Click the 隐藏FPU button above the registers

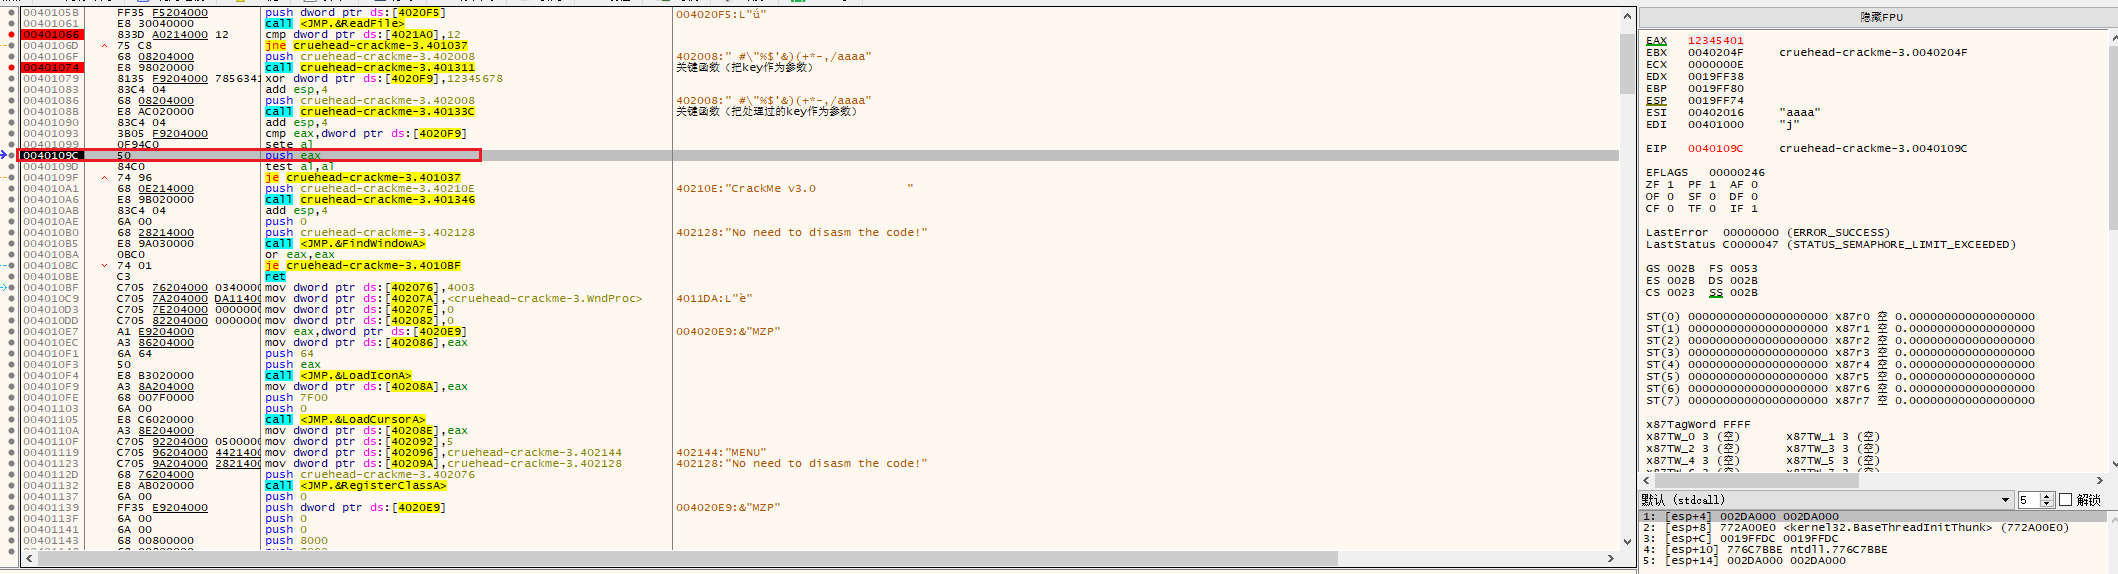pyautogui.click(x=1881, y=18)
